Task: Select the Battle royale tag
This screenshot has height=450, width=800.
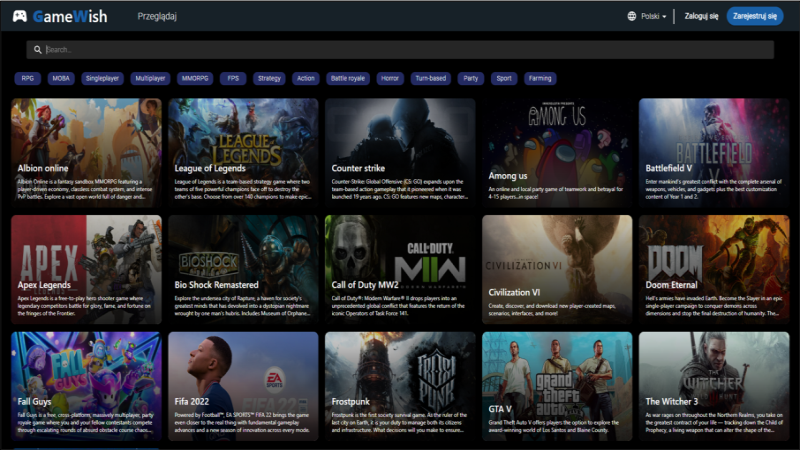Action: click(347, 79)
